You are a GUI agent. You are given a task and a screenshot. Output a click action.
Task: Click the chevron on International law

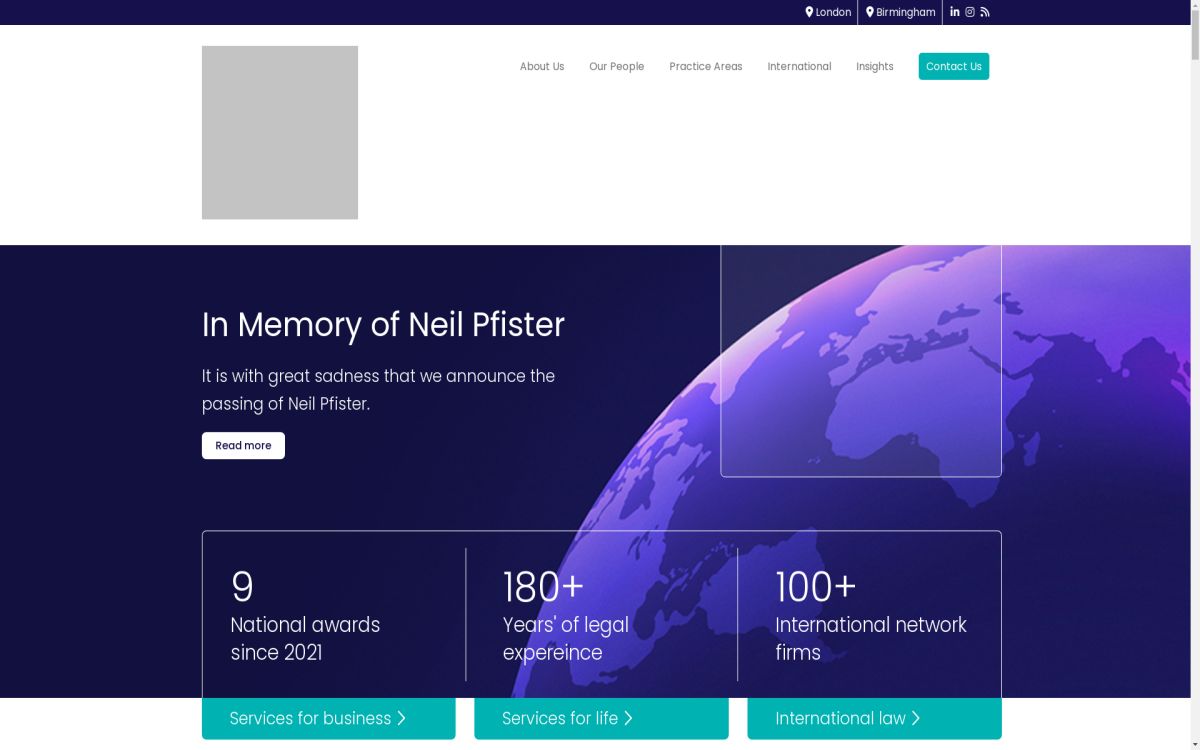(x=916, y=718)
